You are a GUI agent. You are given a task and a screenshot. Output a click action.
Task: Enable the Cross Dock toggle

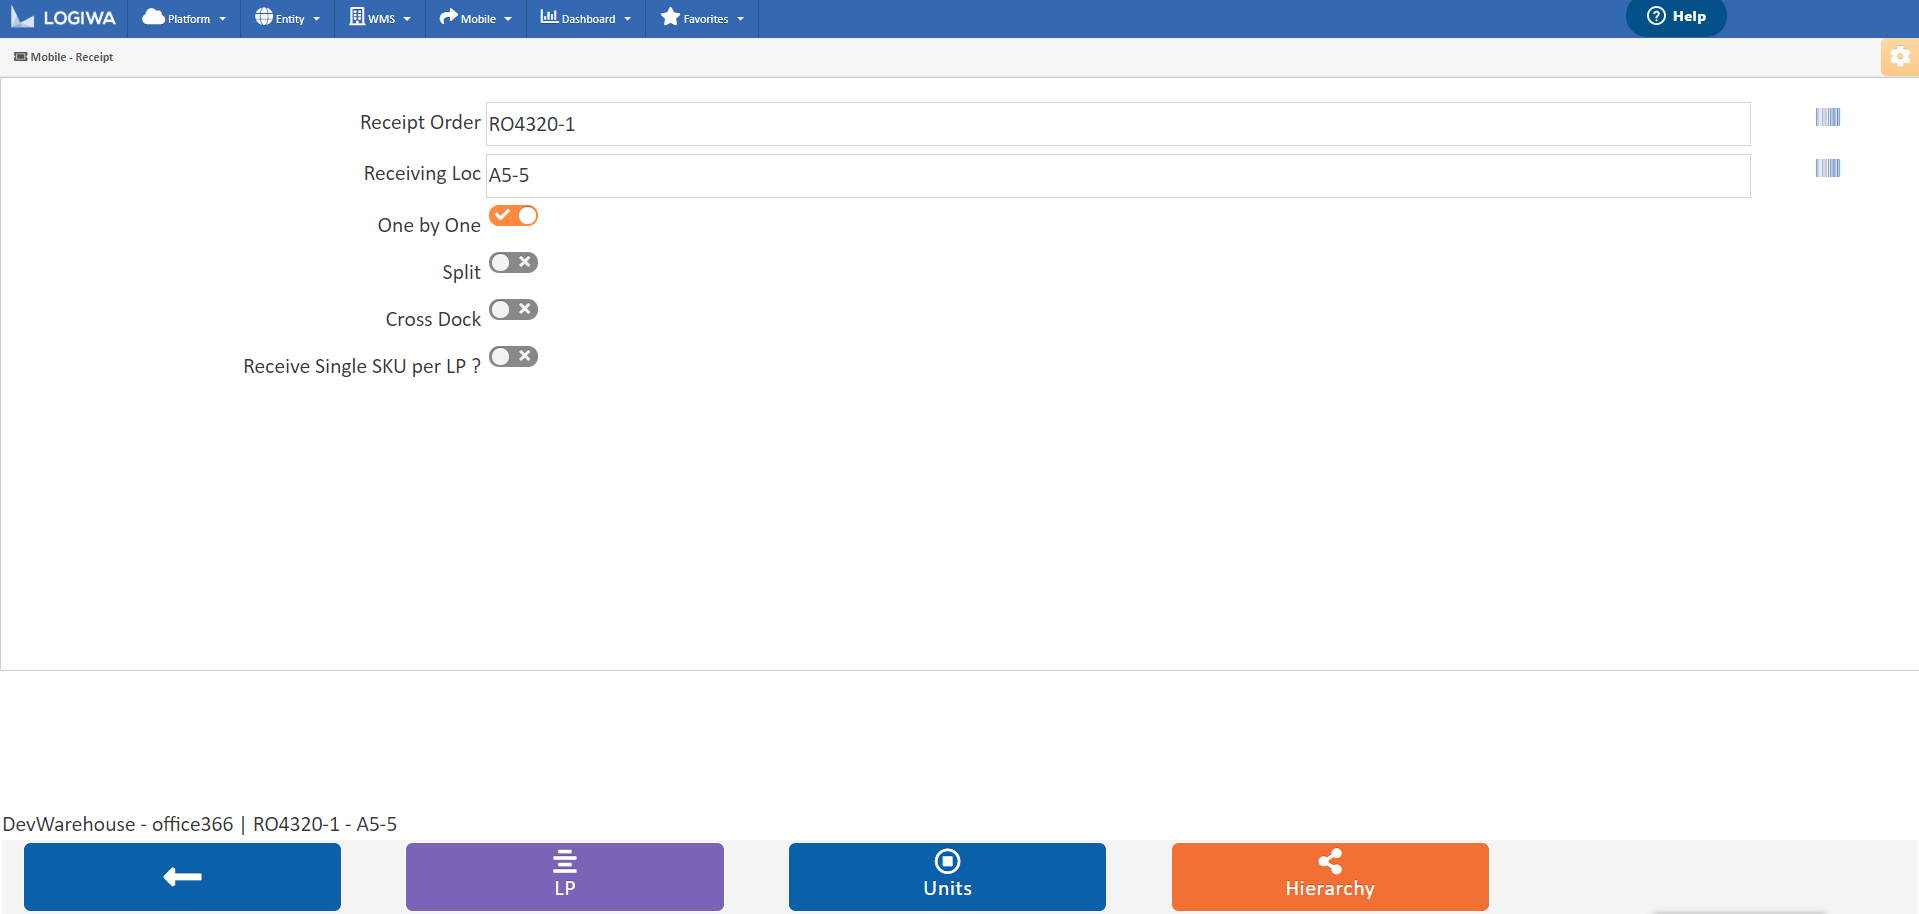pos(513,309)
